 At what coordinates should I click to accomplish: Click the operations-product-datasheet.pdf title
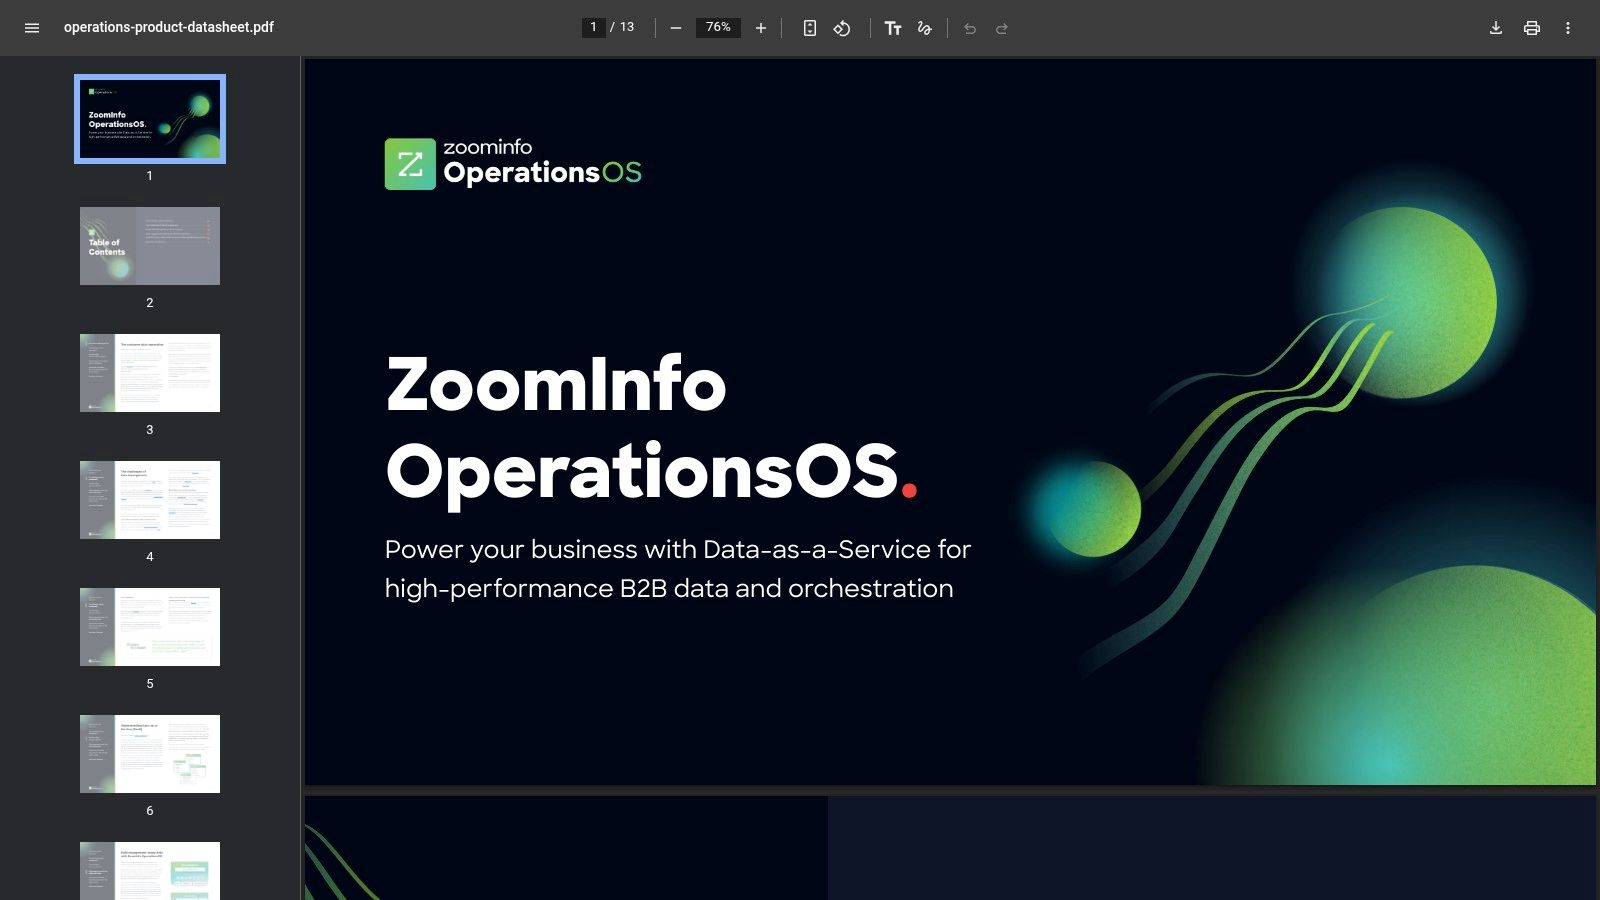point(169,27)
